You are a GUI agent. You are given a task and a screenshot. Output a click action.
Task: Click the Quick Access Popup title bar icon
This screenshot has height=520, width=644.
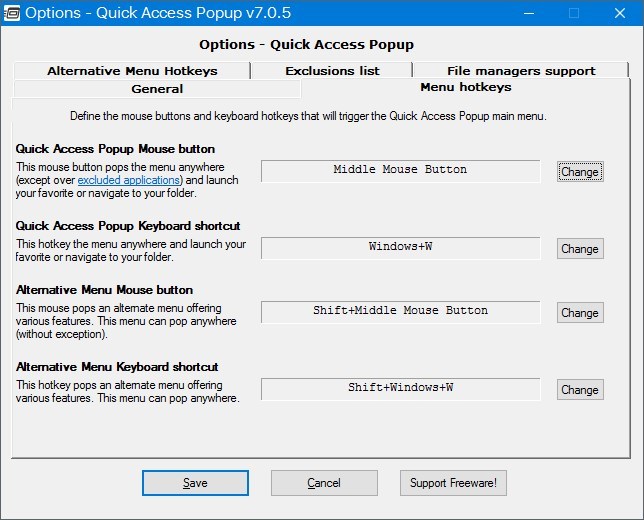pos(12,13)
